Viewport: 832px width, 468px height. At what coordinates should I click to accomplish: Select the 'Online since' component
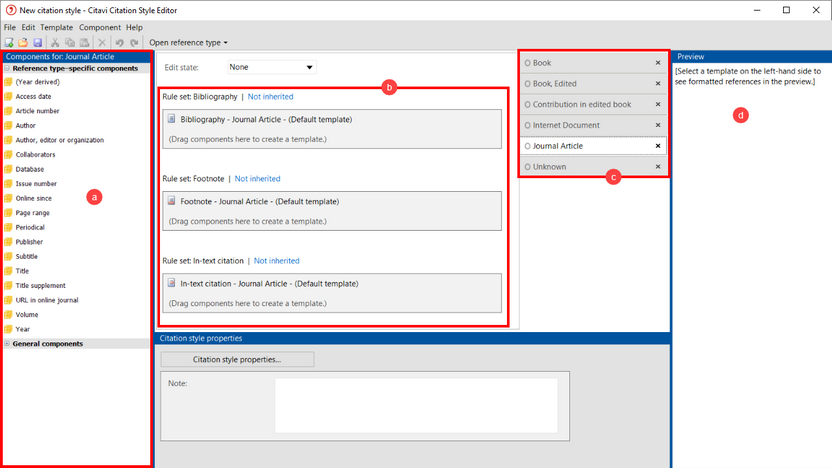[33, 198]
